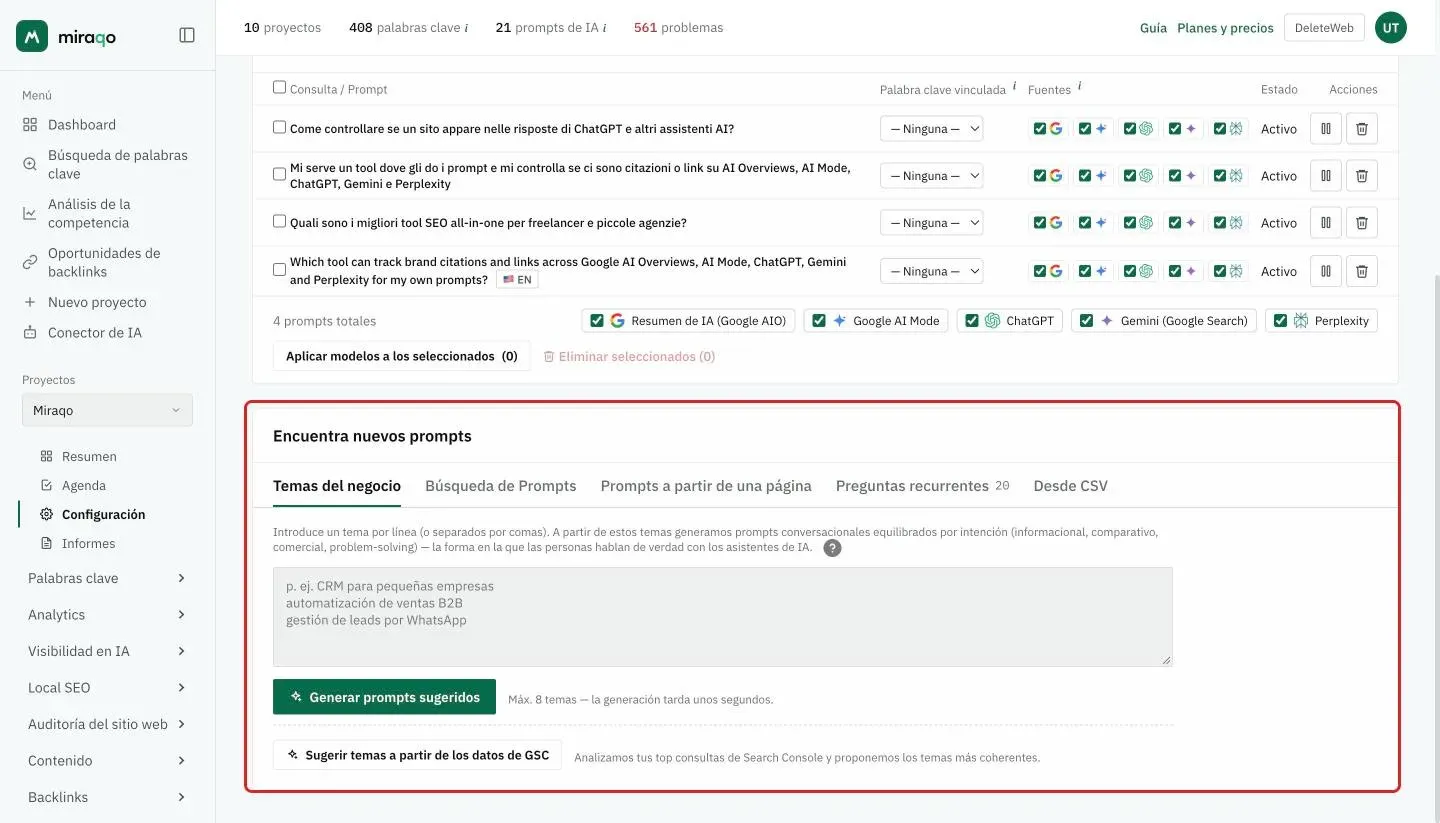
Task: Toggle Google AI Mode model checkbox
Action: (819, 321)
